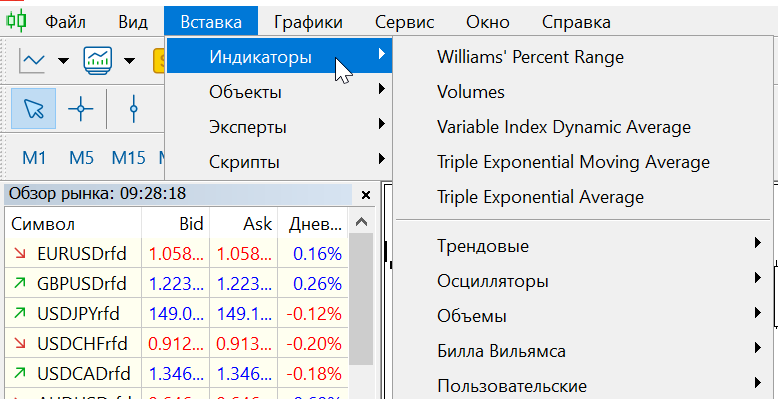Screen dimensions: 778x399
Task: Click the Днев... column header
Action: [x=313, y=224]
